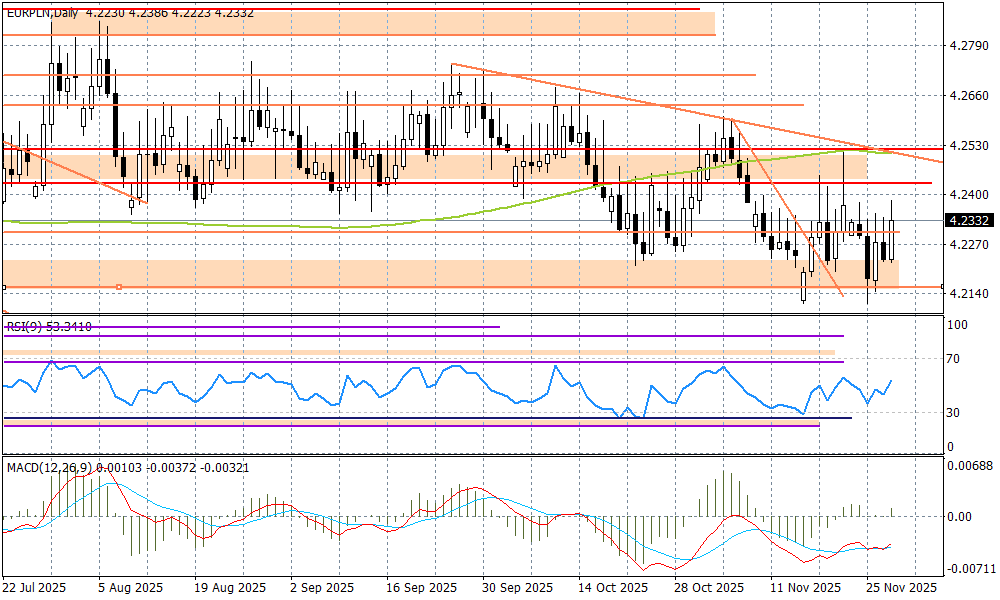1000x600 pixels.
Task: Click the 4.2530 price axis label
Action: click(967, 146)
